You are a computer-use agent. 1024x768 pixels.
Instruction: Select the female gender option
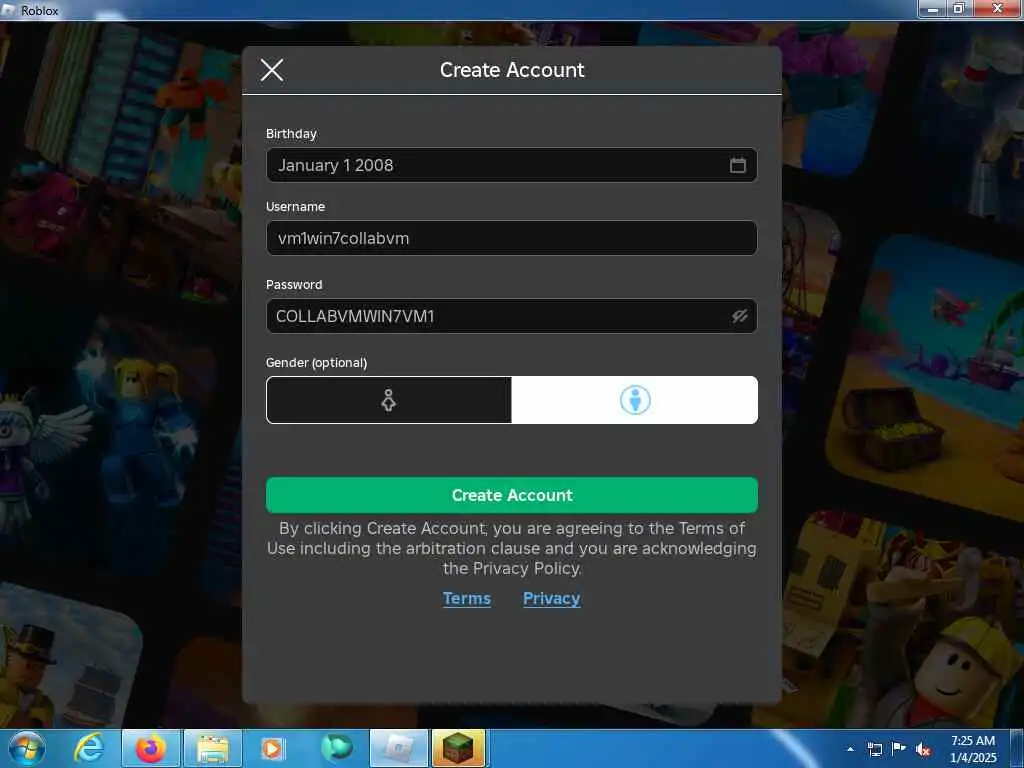[x=389, y=400]
